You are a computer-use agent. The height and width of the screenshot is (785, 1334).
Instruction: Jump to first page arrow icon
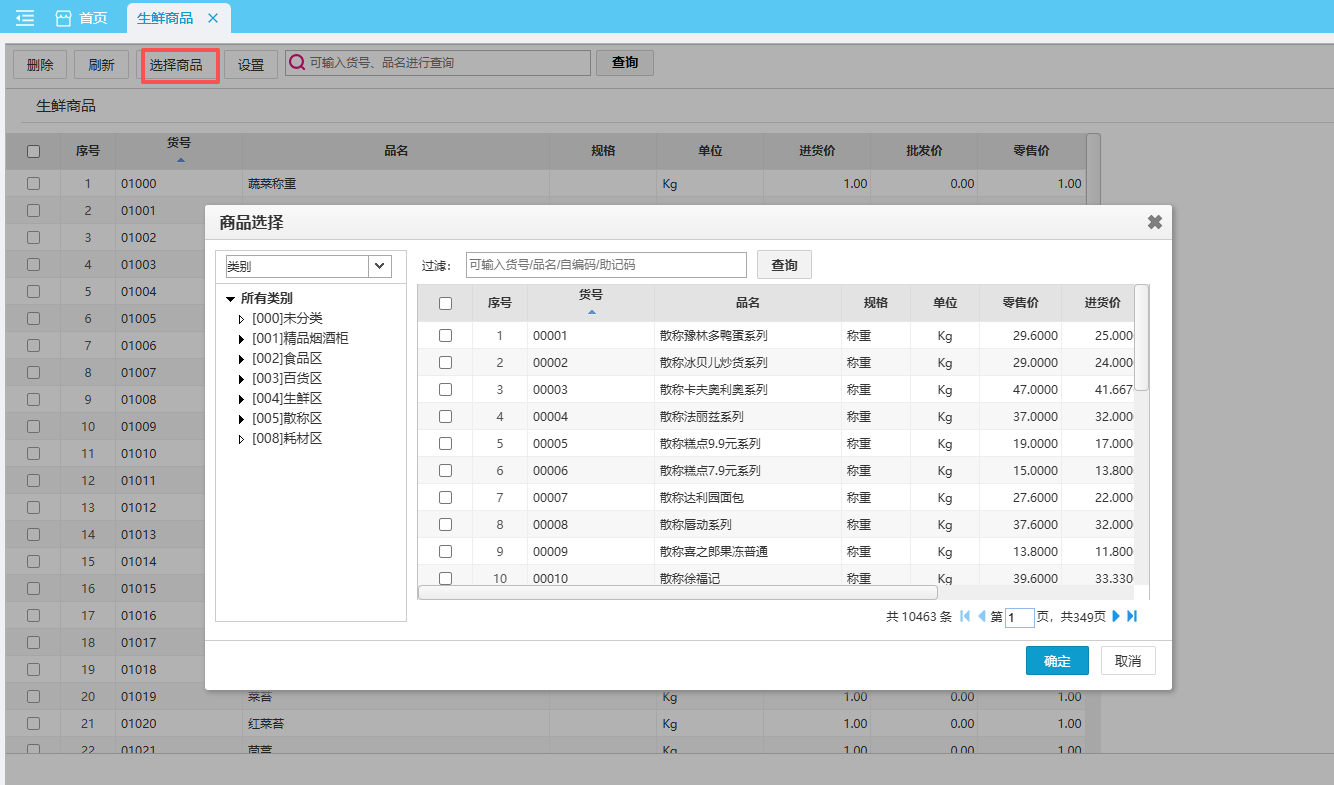click(x=965, y=617)
